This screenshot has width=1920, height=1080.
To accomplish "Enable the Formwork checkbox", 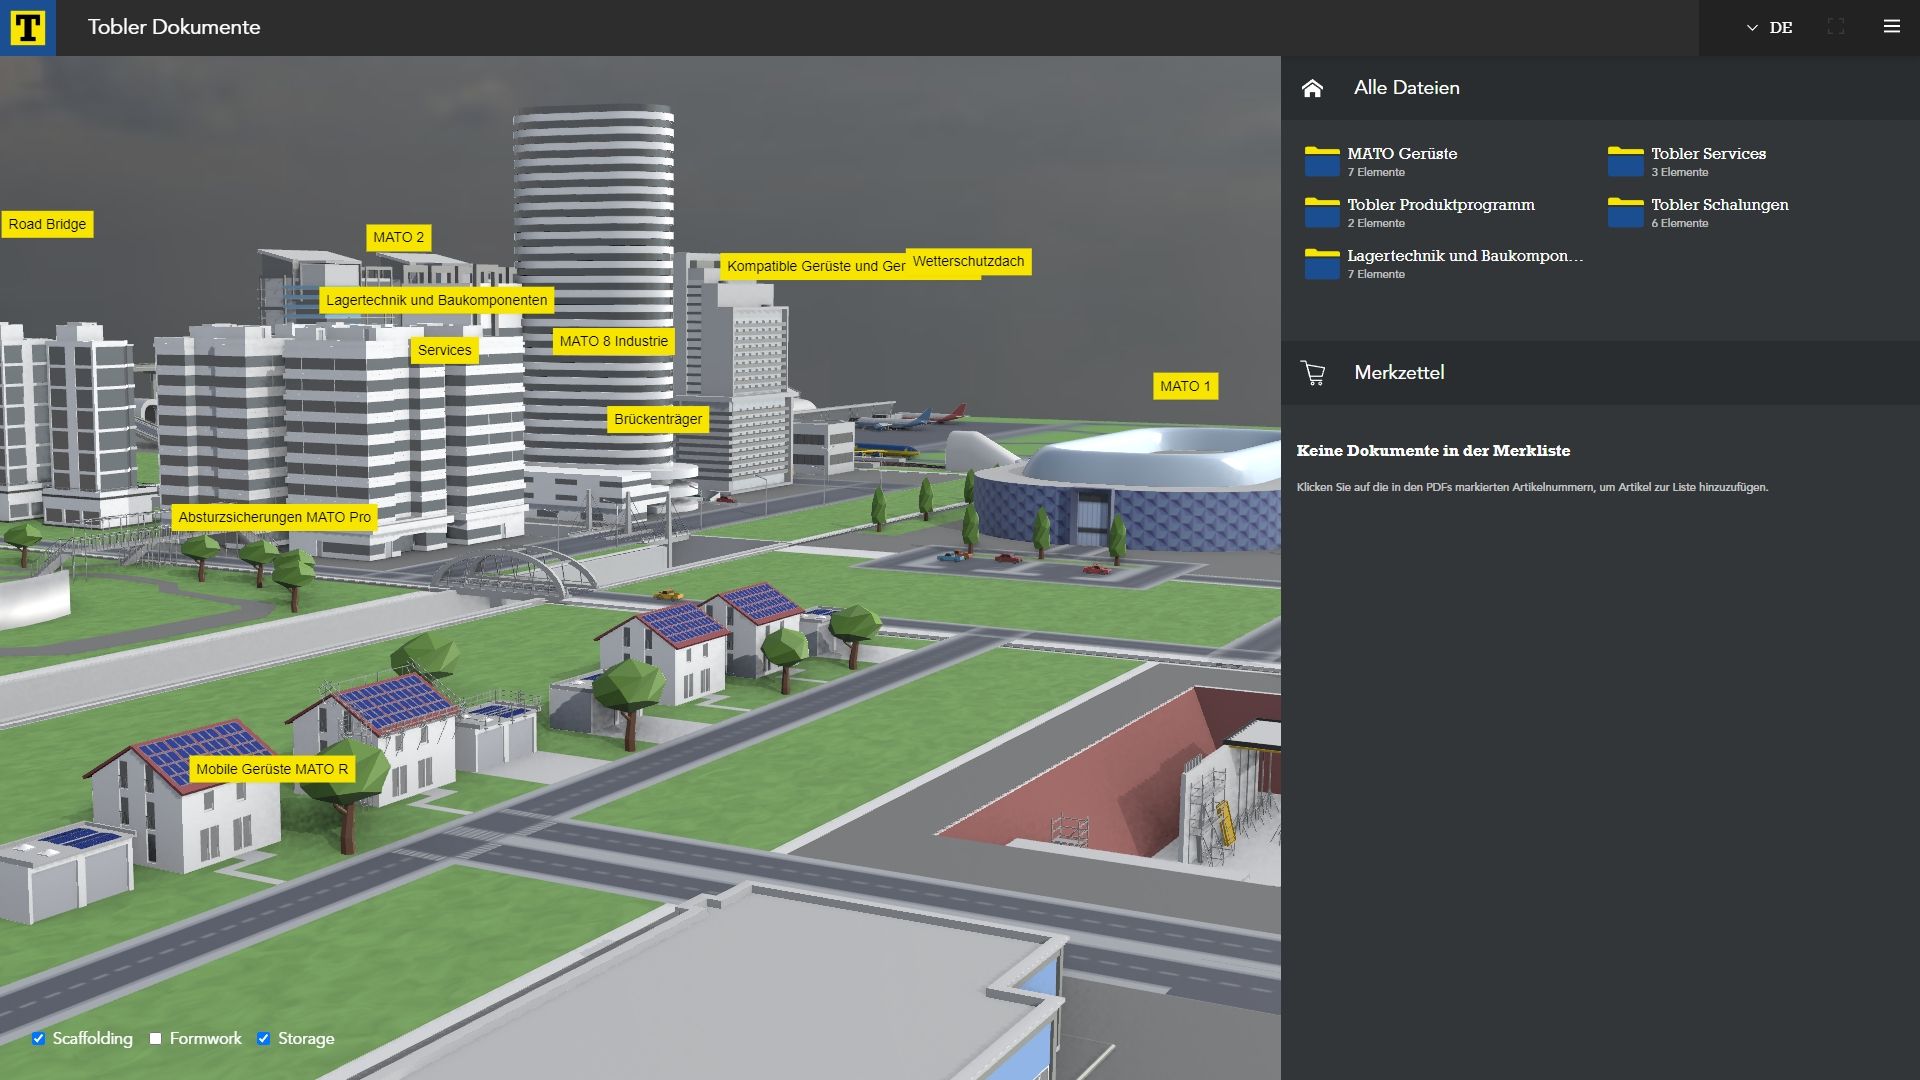I will click(x=156, y=1039).
